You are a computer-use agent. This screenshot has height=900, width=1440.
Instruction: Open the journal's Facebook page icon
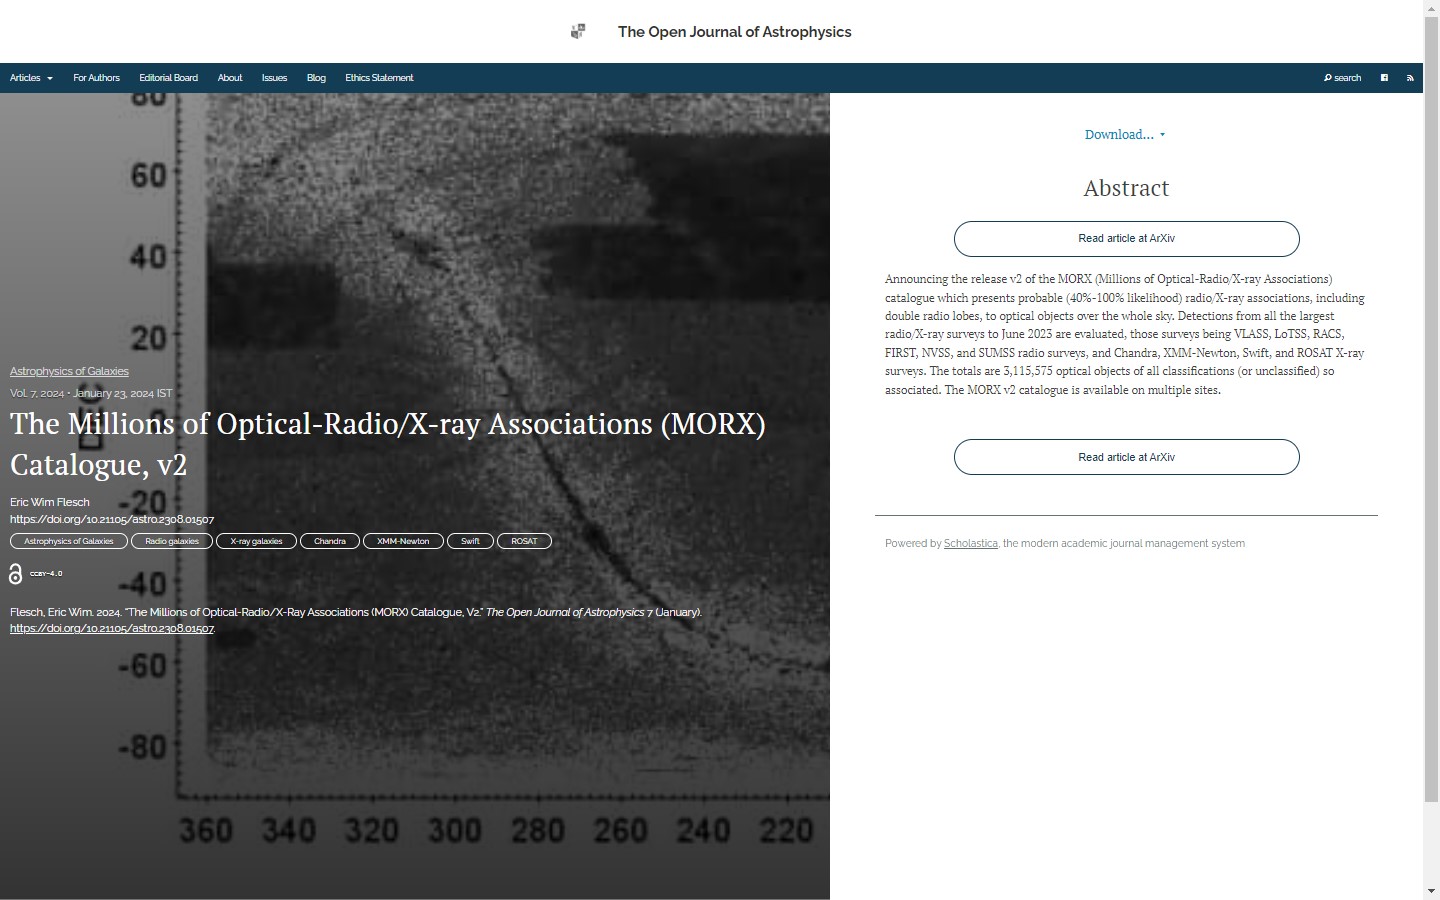(x=1384, y=78)
